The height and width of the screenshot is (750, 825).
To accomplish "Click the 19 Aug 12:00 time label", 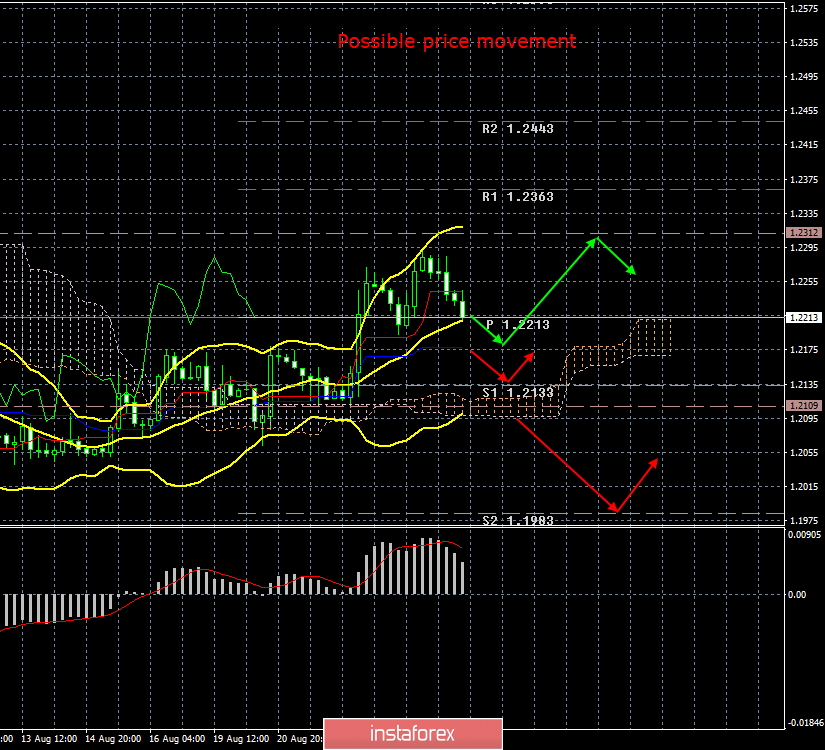I will [242, 739].
